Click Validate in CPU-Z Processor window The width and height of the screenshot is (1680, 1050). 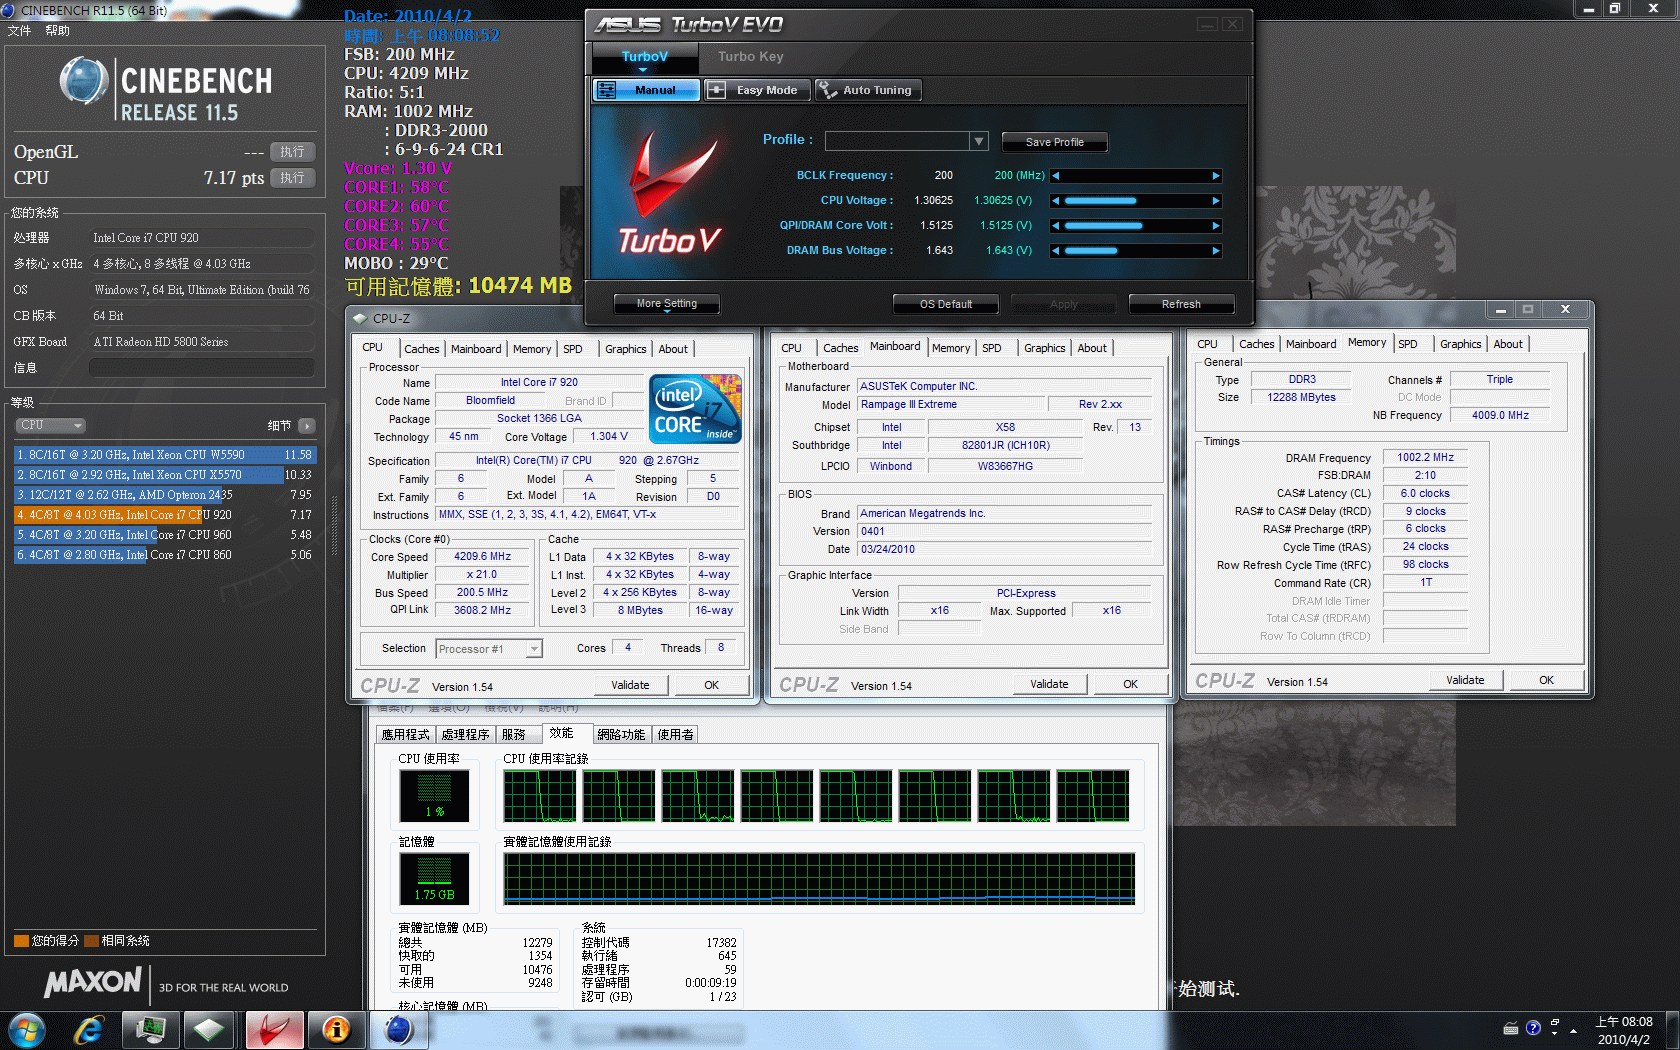coord(630,685)
